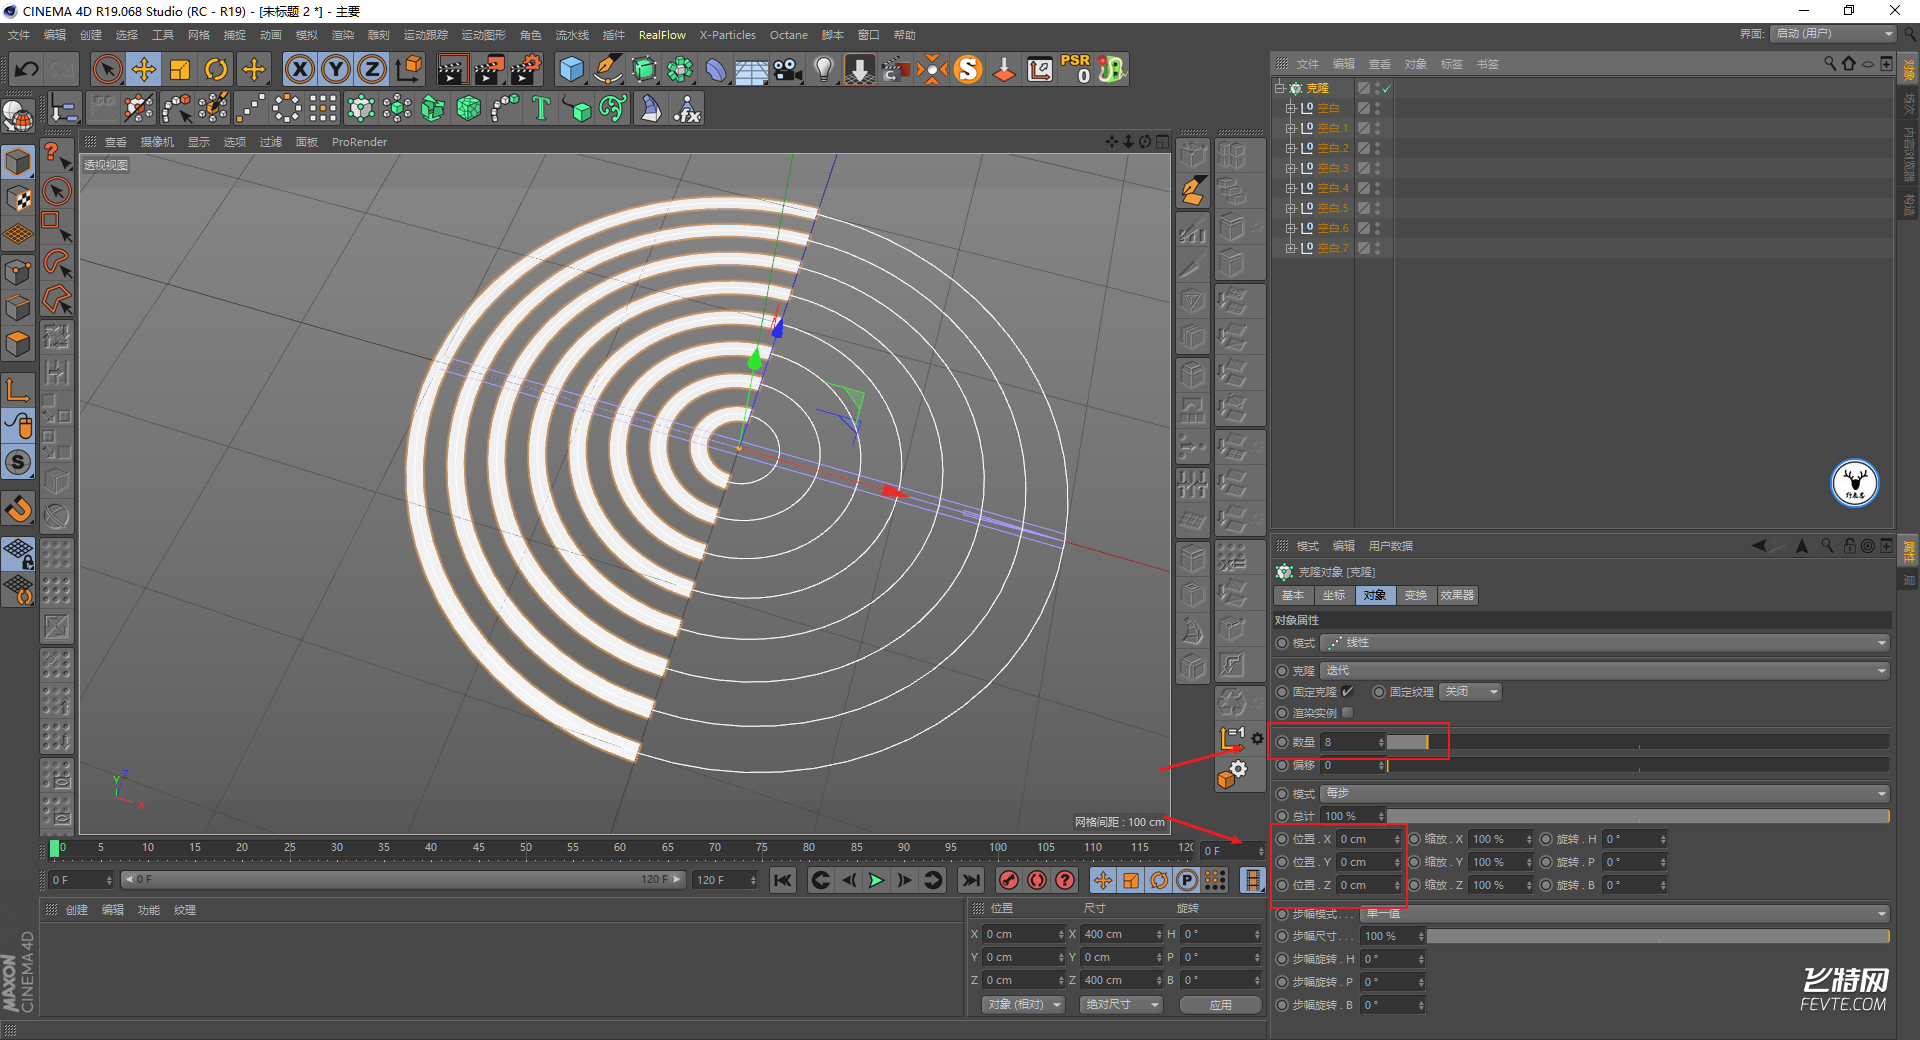The image size is (1920, 1040).
Task: Open the RealFlow menu
Action: [662, 35]
